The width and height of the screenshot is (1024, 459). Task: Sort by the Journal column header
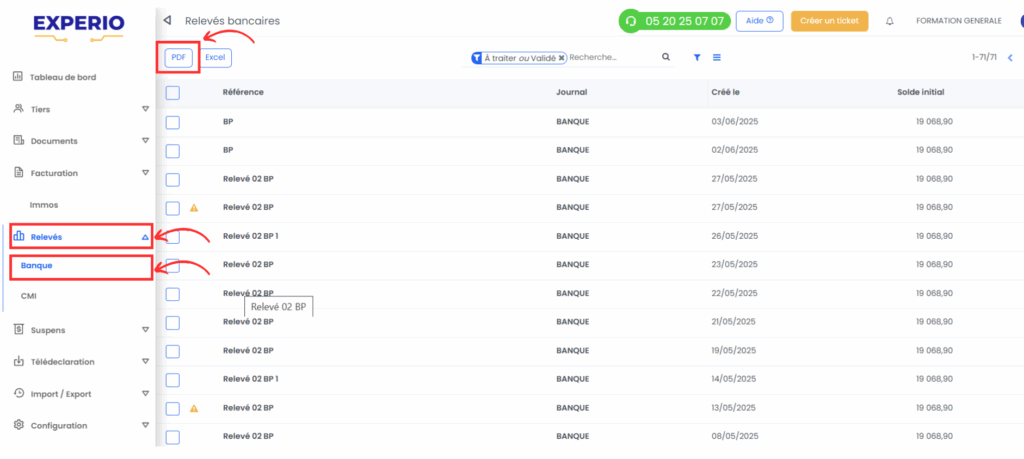point(571,92)
